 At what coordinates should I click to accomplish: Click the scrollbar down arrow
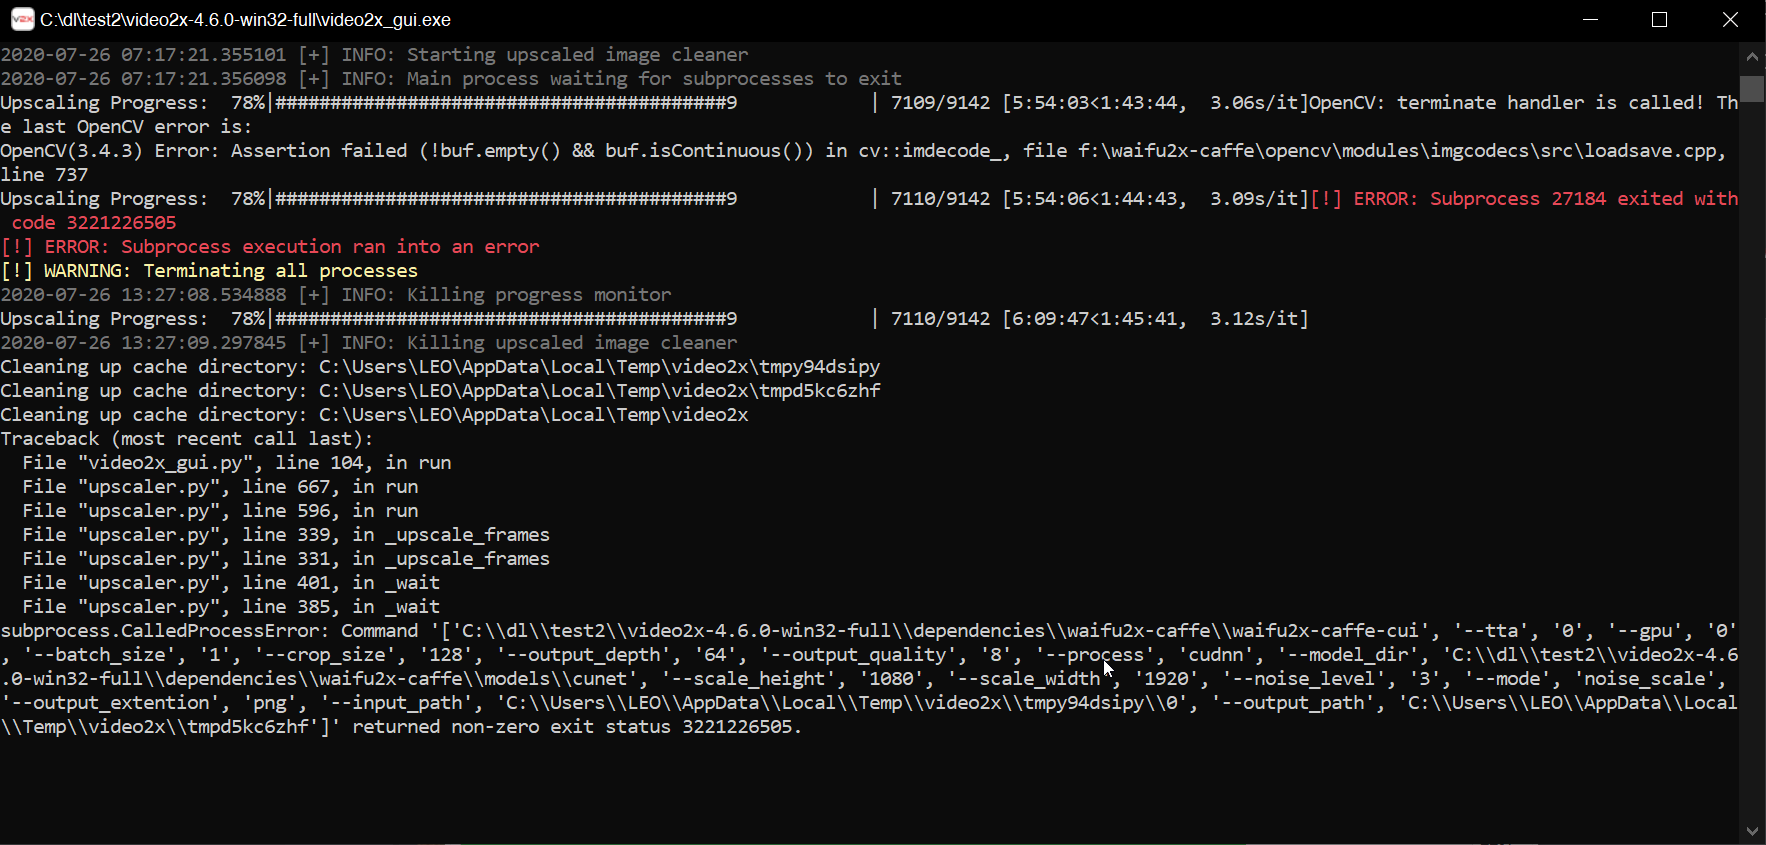(x=1752, y=831)
